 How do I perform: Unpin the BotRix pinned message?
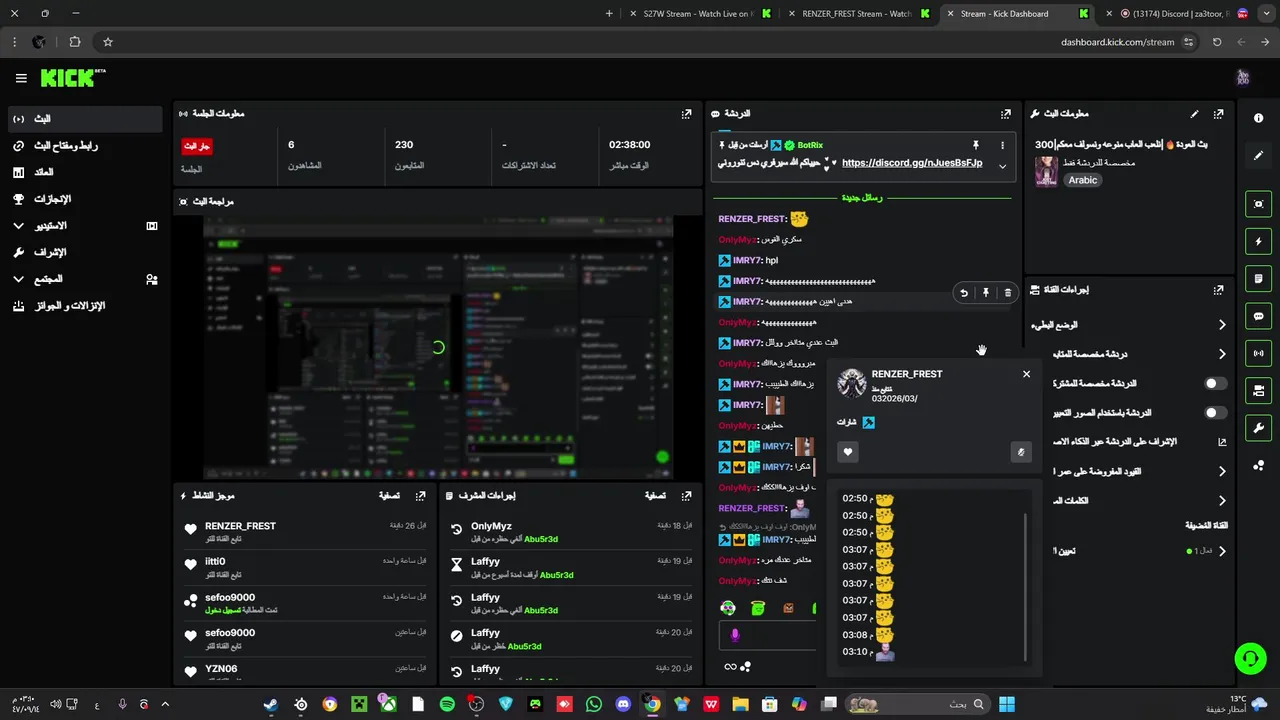coord(976,145)
